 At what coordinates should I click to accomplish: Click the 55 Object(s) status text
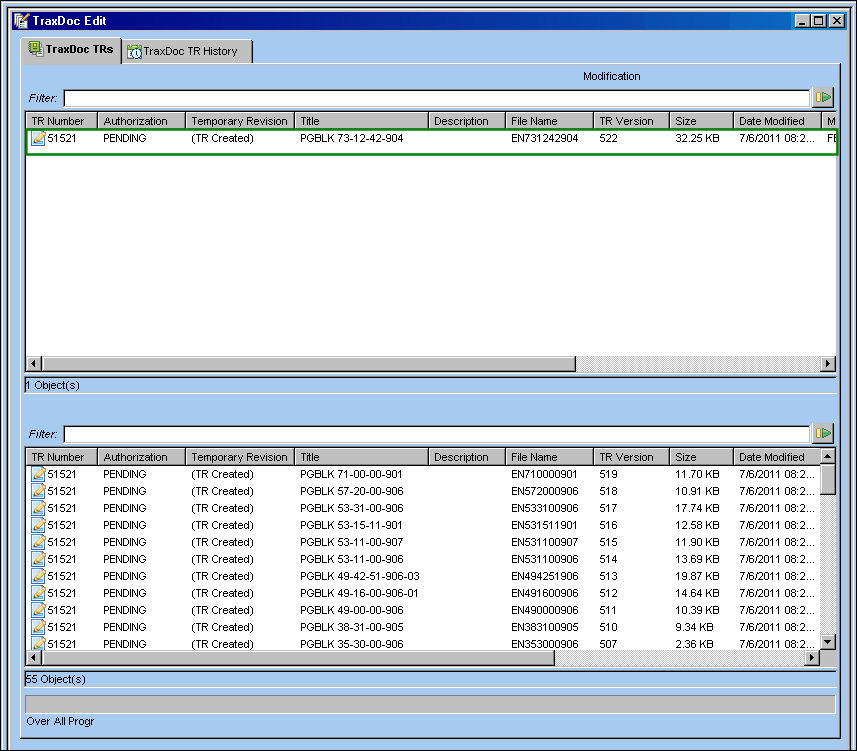click(x=56, y=679)
